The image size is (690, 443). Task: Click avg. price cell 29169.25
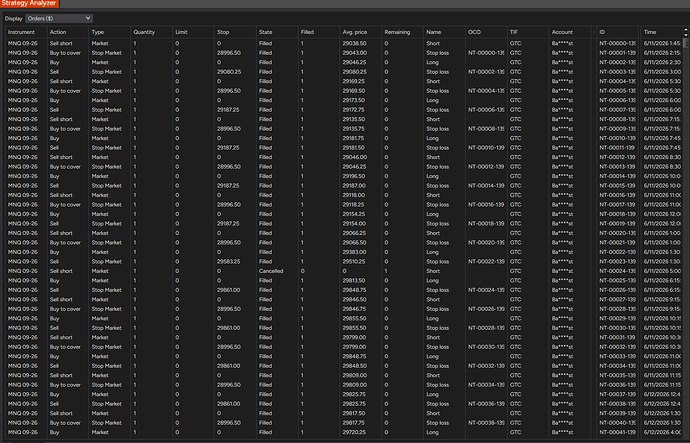pos(355,81)
